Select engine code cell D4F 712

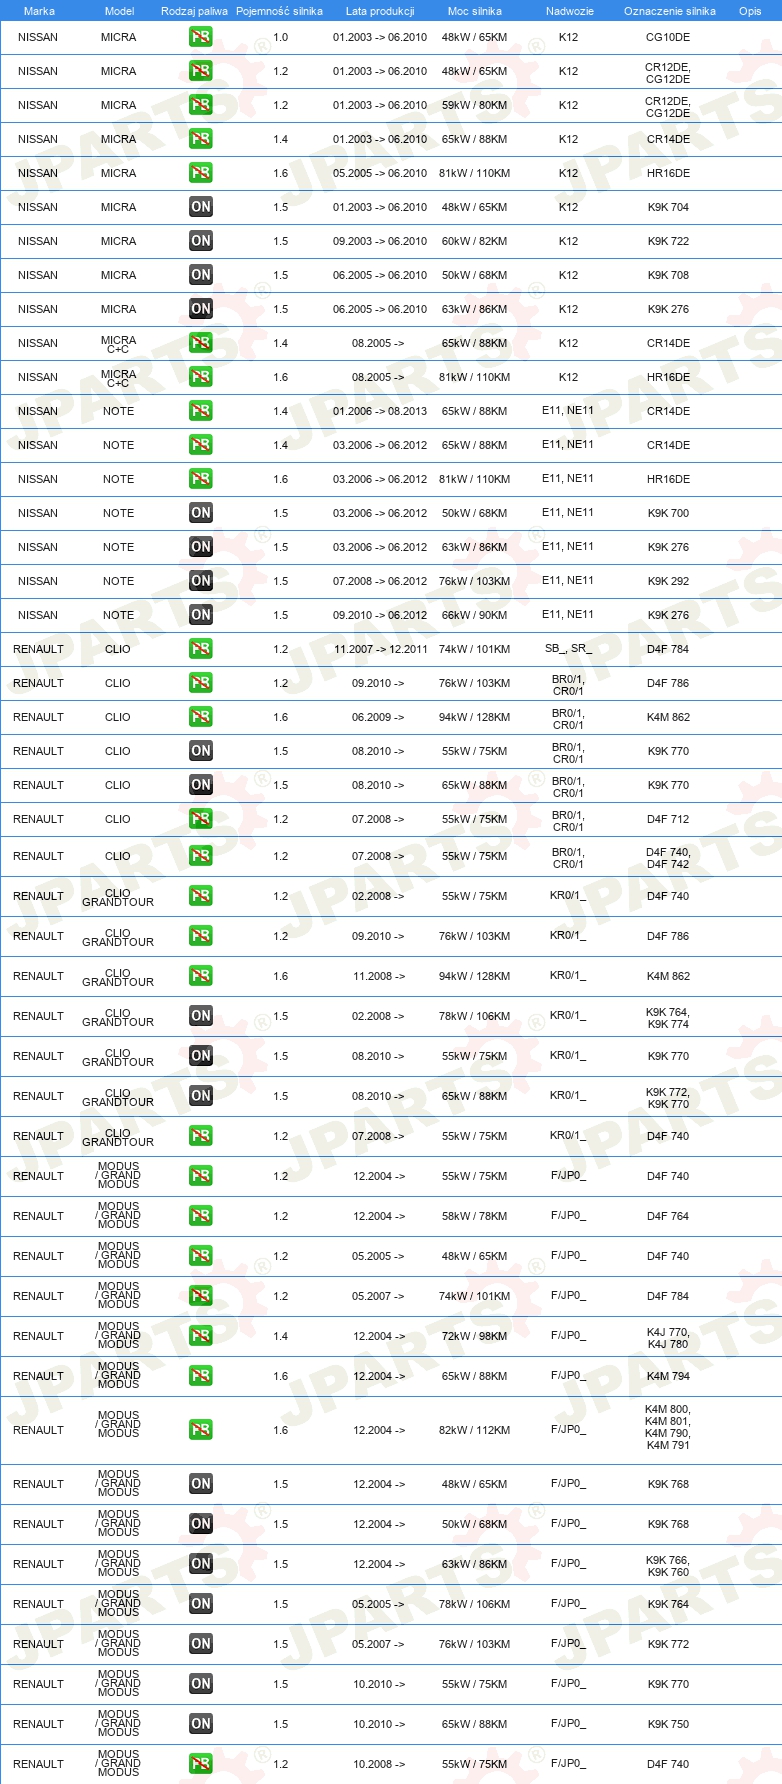pos(668,819)
